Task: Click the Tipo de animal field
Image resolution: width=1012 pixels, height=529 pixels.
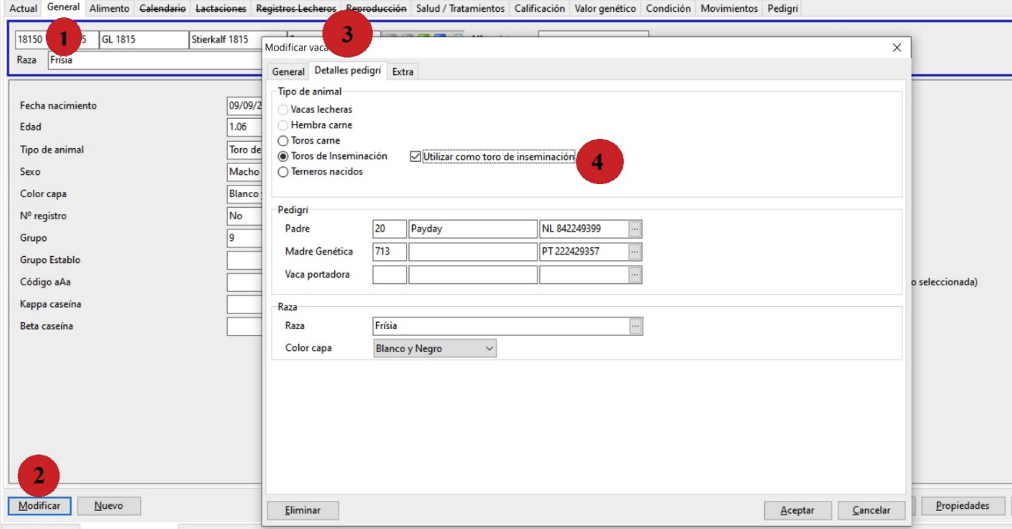Action: (x=245, y=150)
